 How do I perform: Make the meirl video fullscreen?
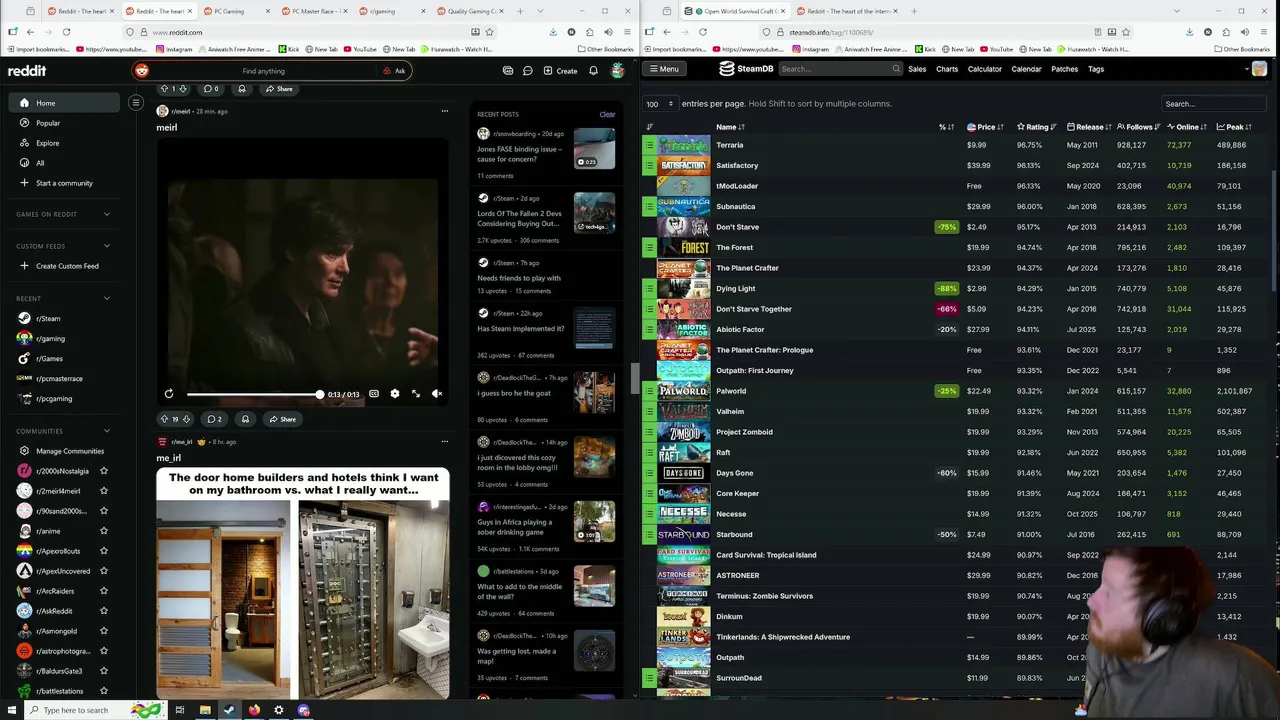416,394
